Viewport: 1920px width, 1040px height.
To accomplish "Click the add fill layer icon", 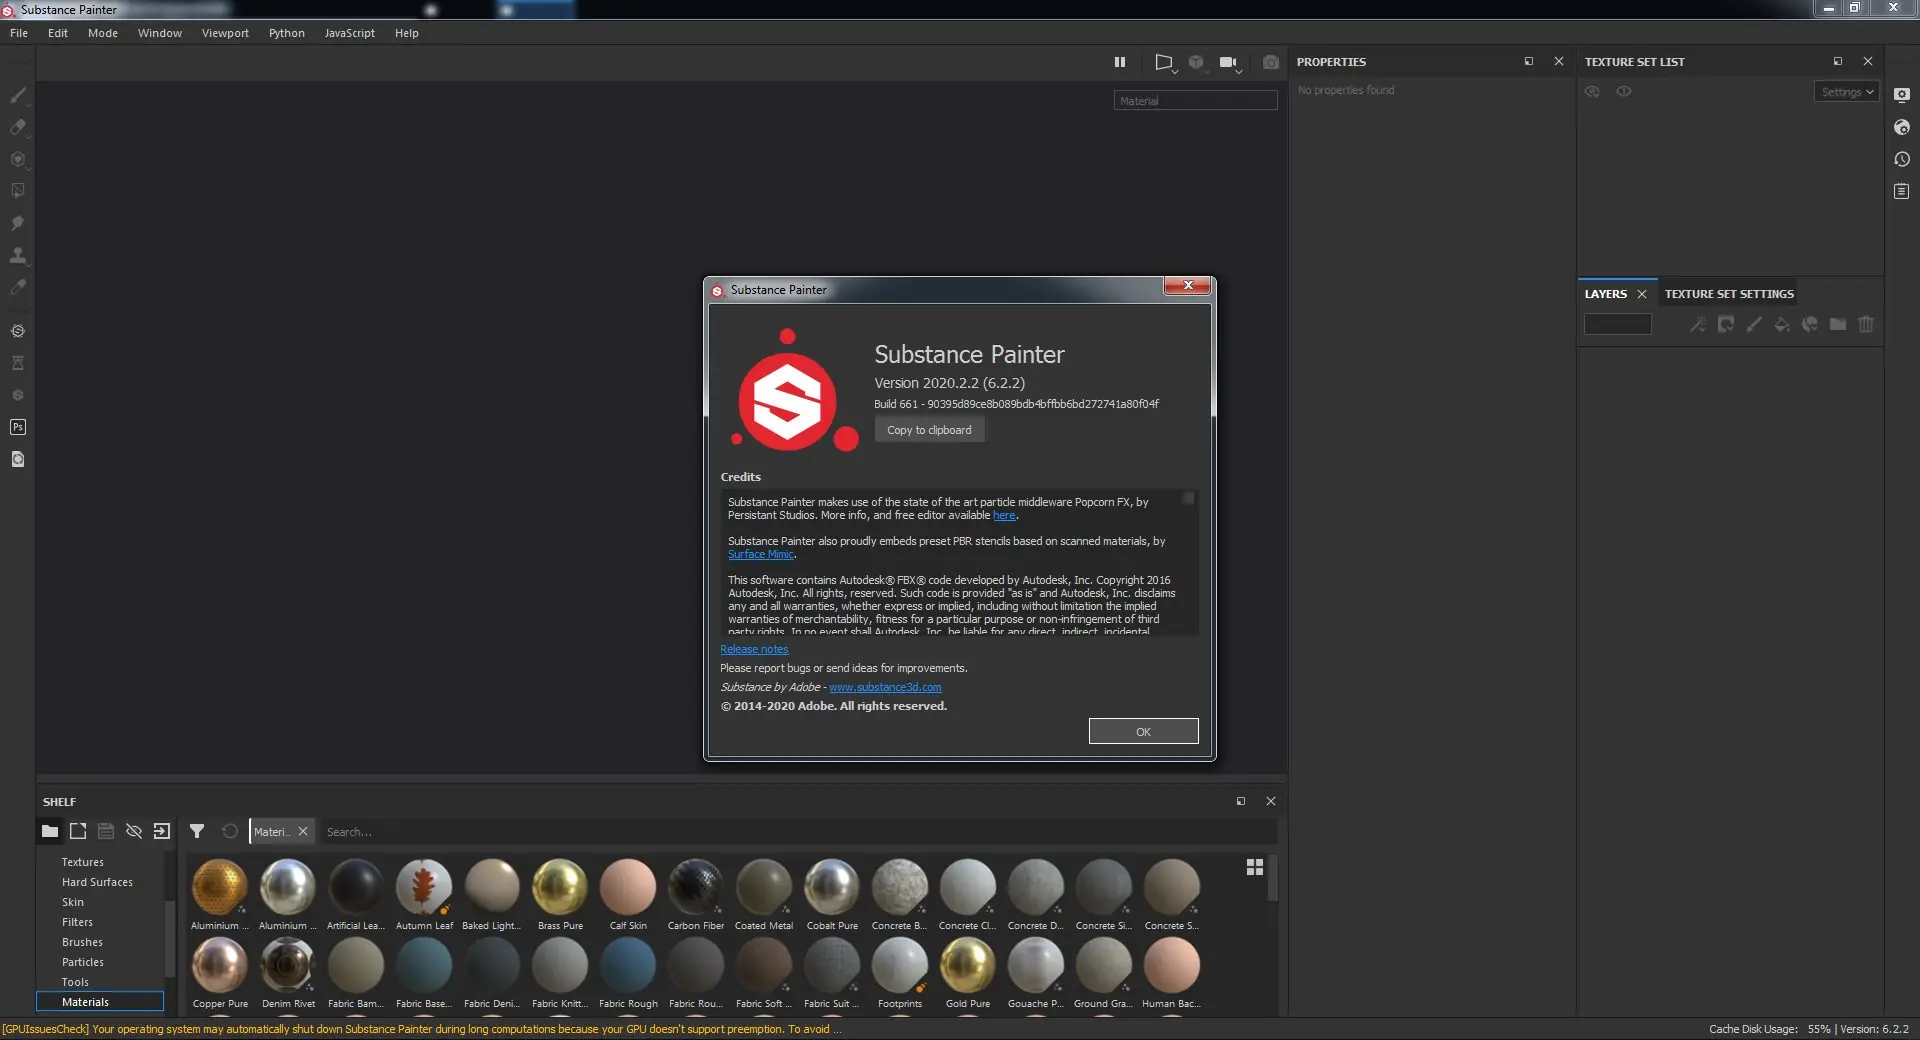I will click(x=1783, y=324).
